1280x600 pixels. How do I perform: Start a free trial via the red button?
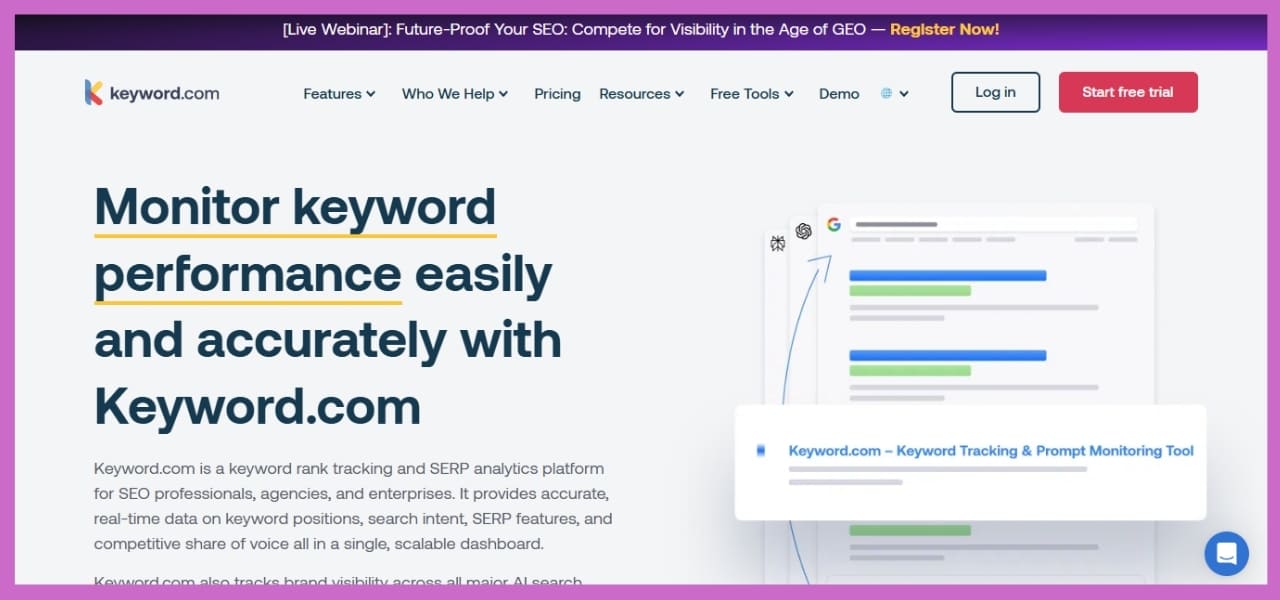tap(1128, 91)
